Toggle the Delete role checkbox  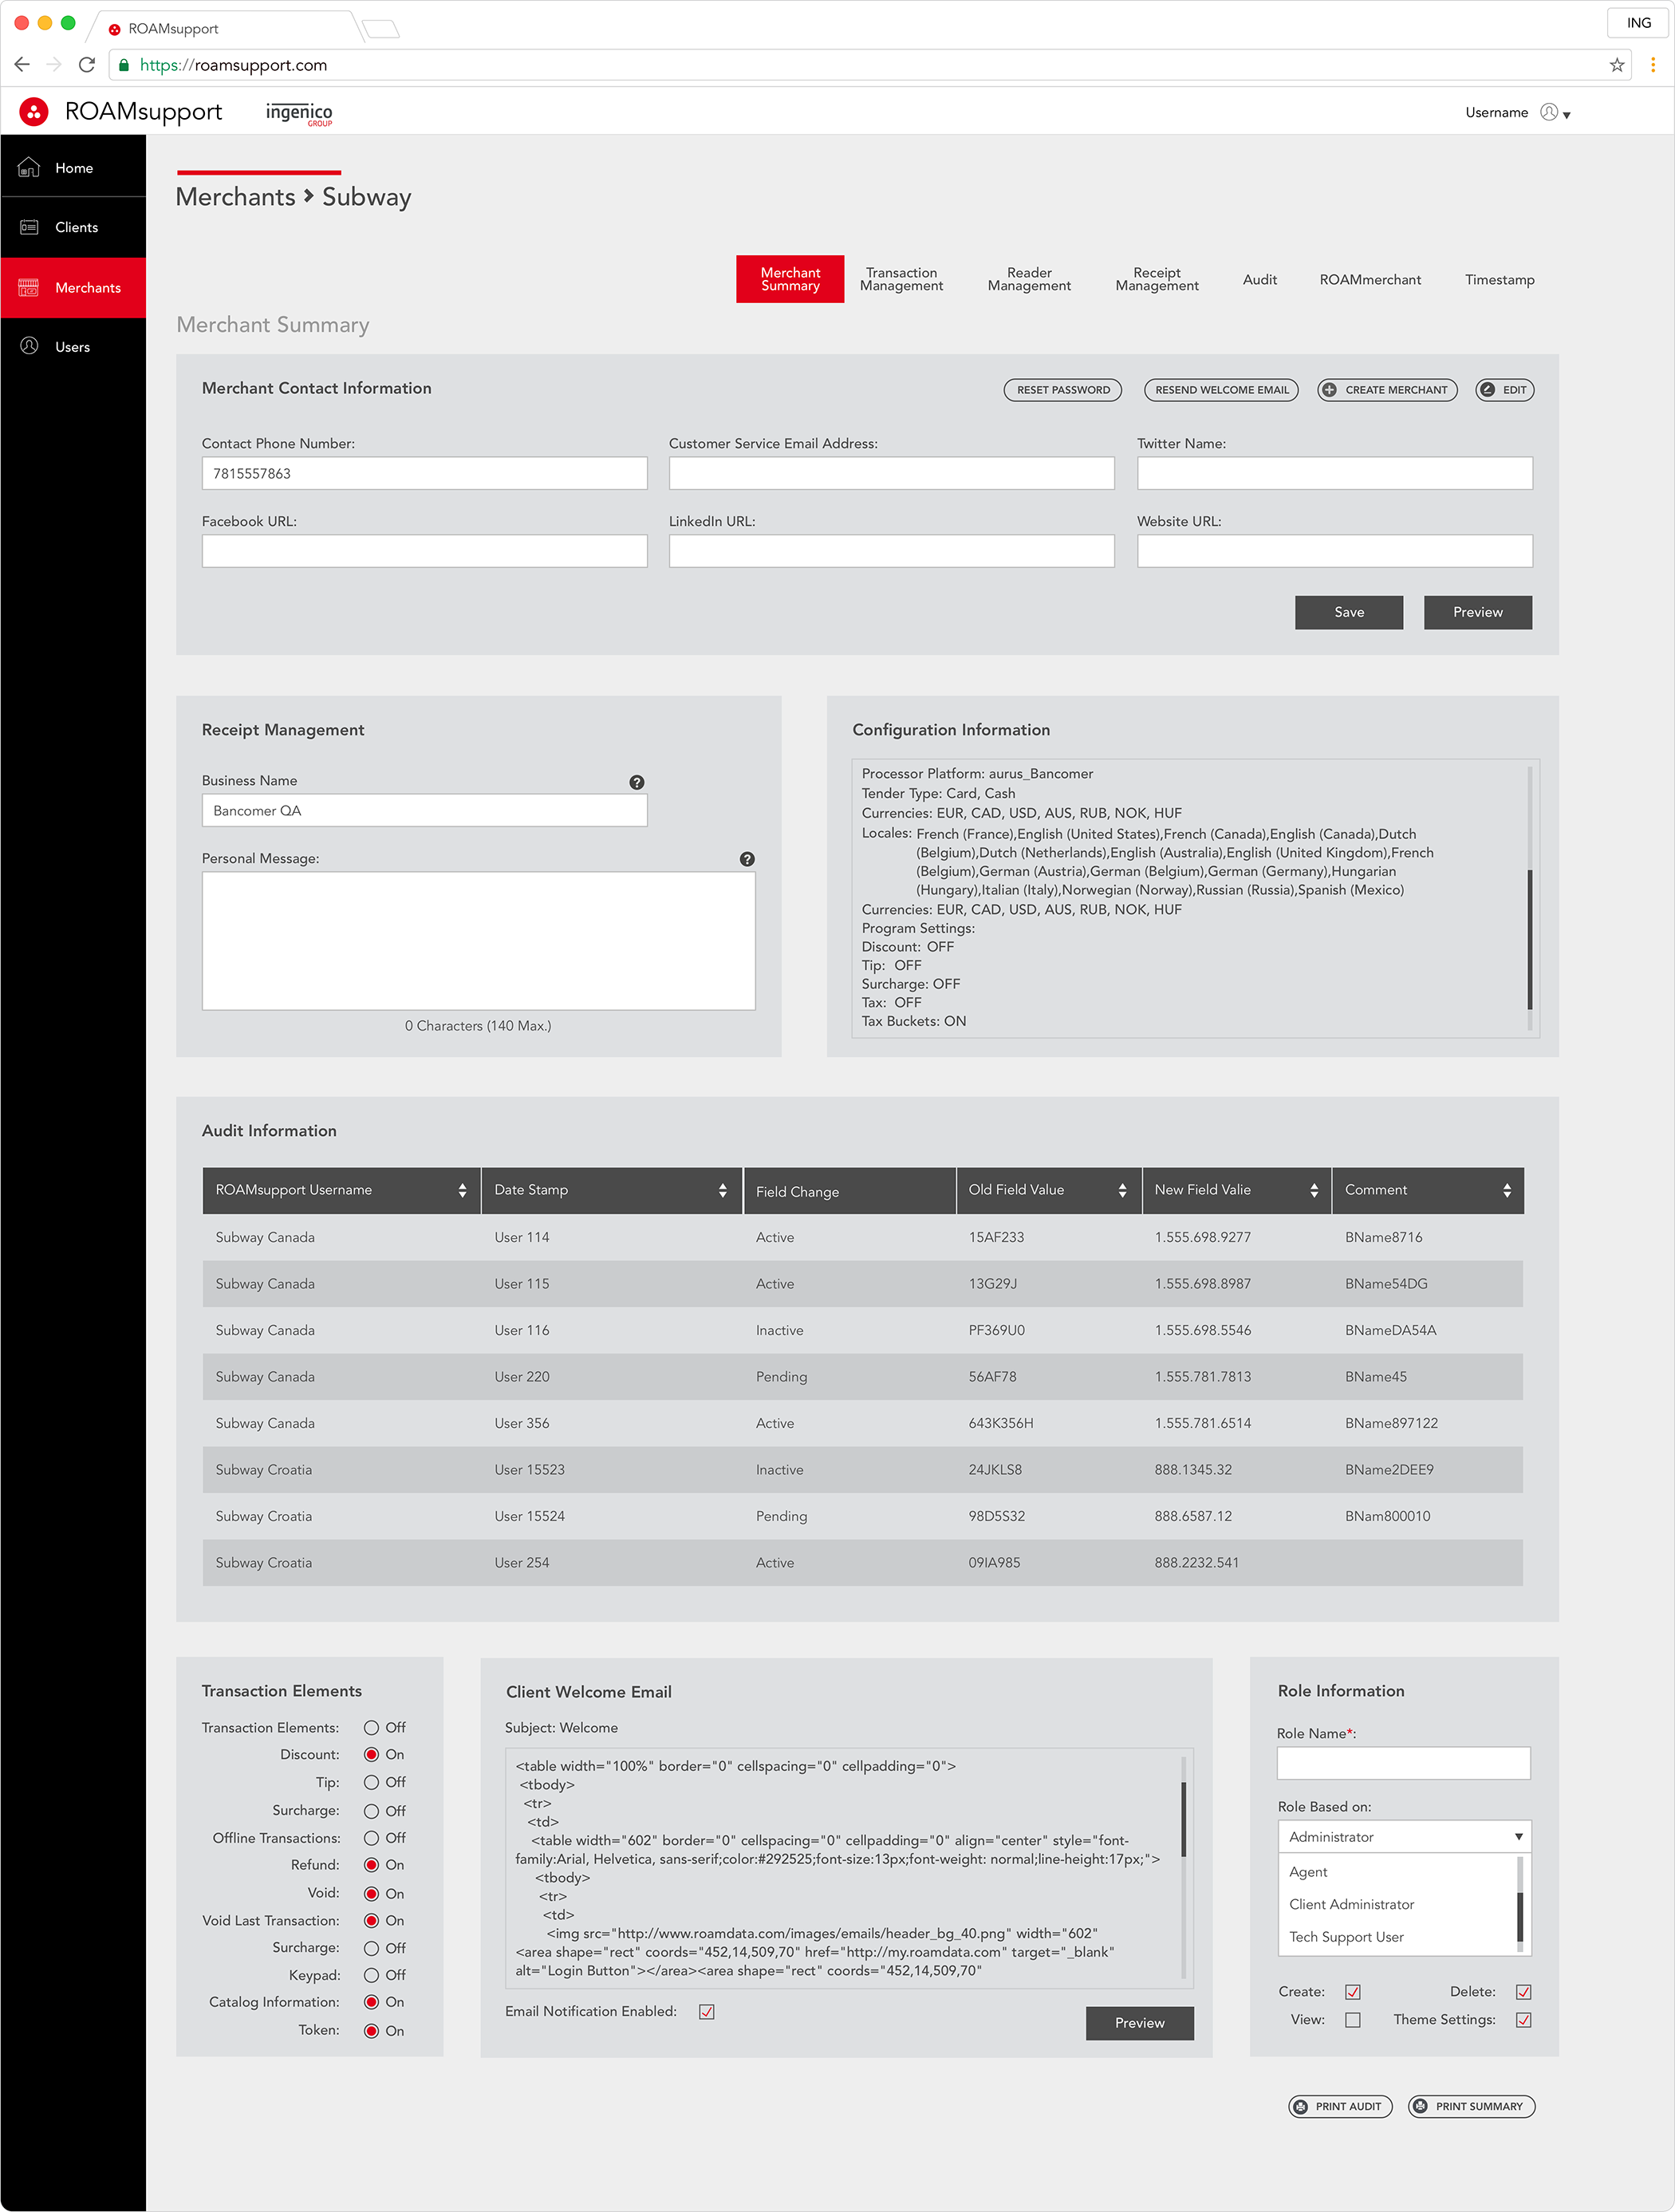coord(1524,1992)
